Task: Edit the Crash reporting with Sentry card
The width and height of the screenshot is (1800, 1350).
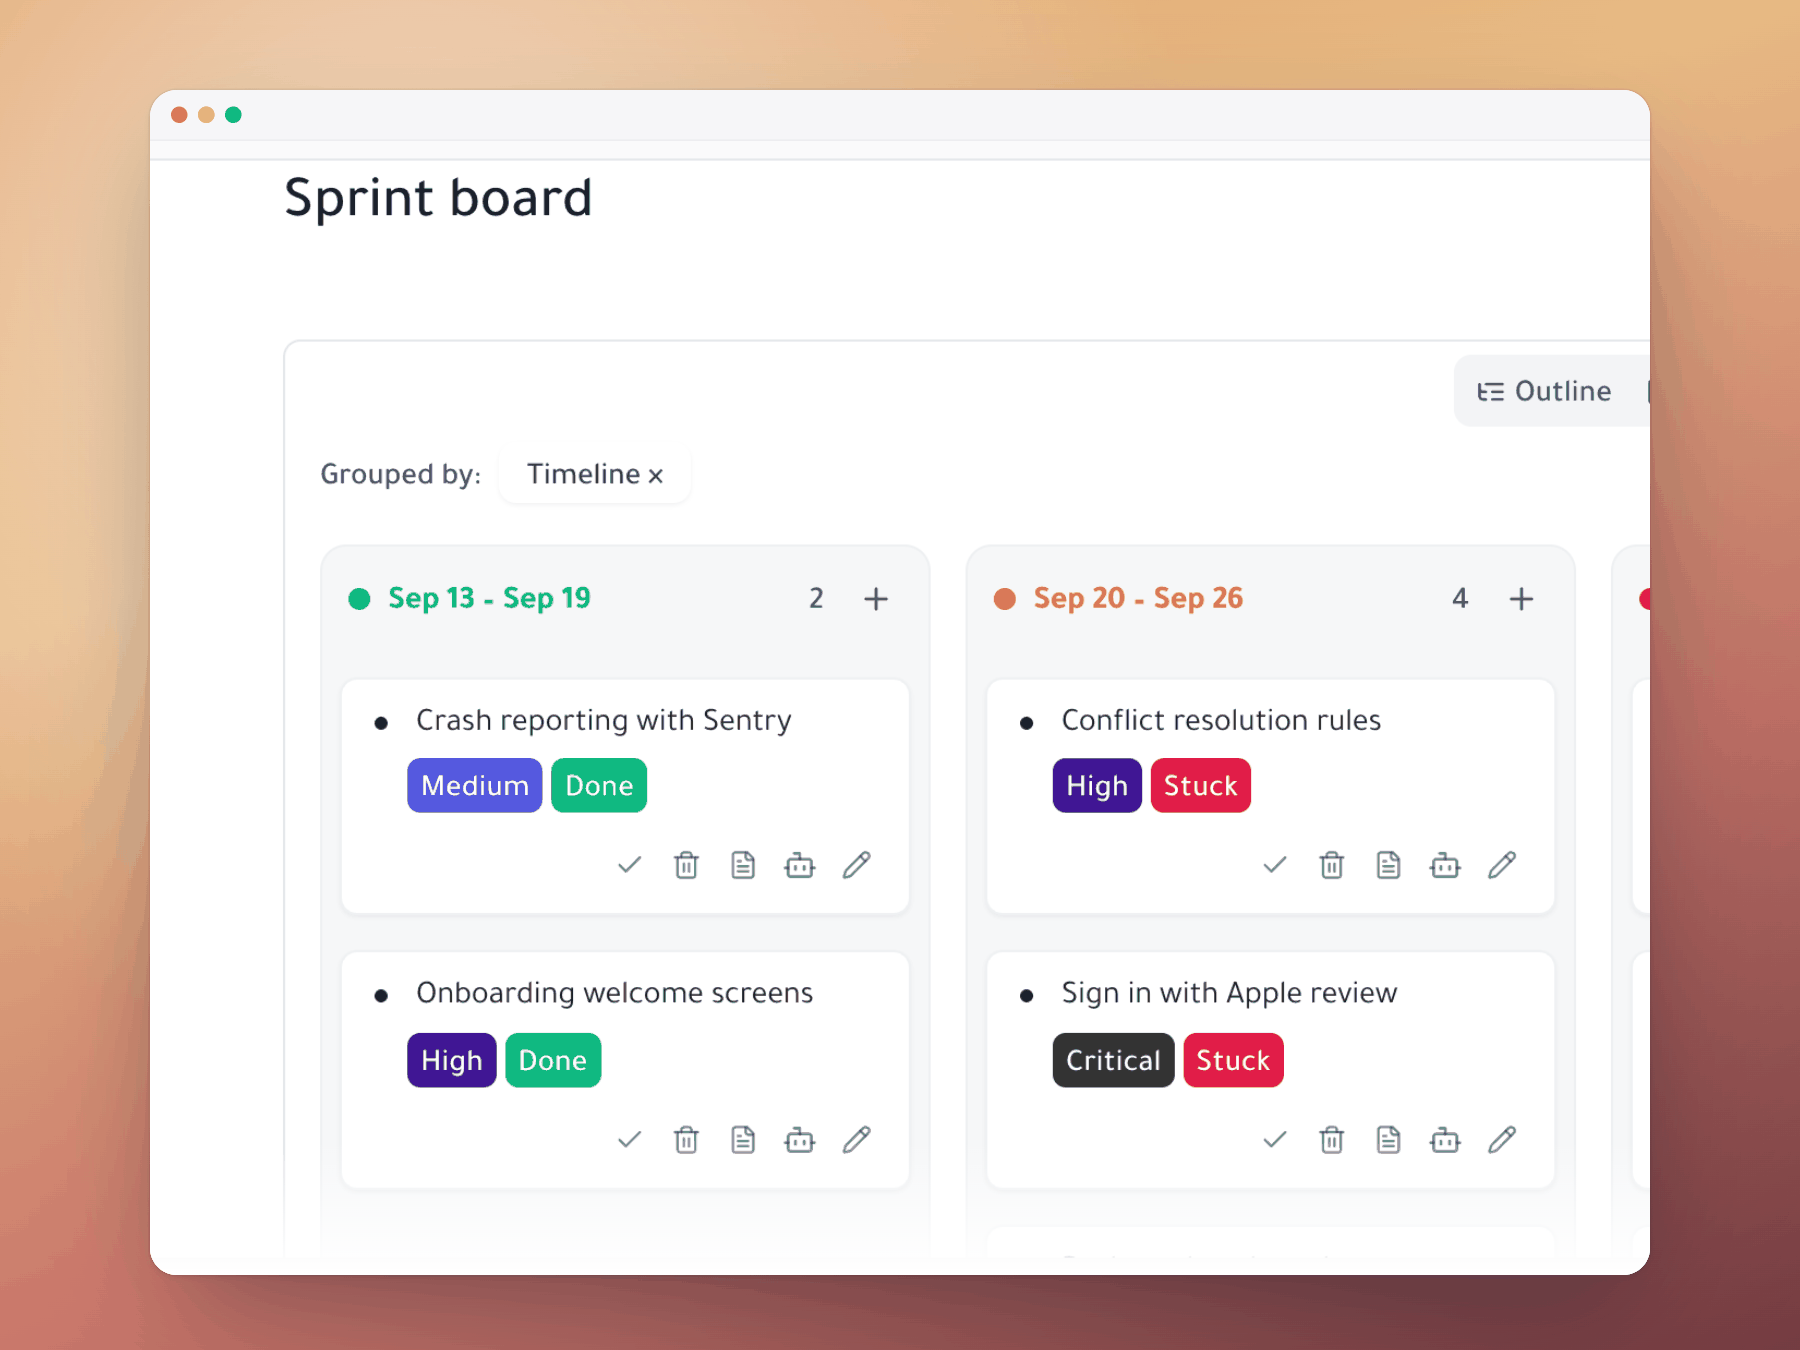Action: (x=857, y=865)
